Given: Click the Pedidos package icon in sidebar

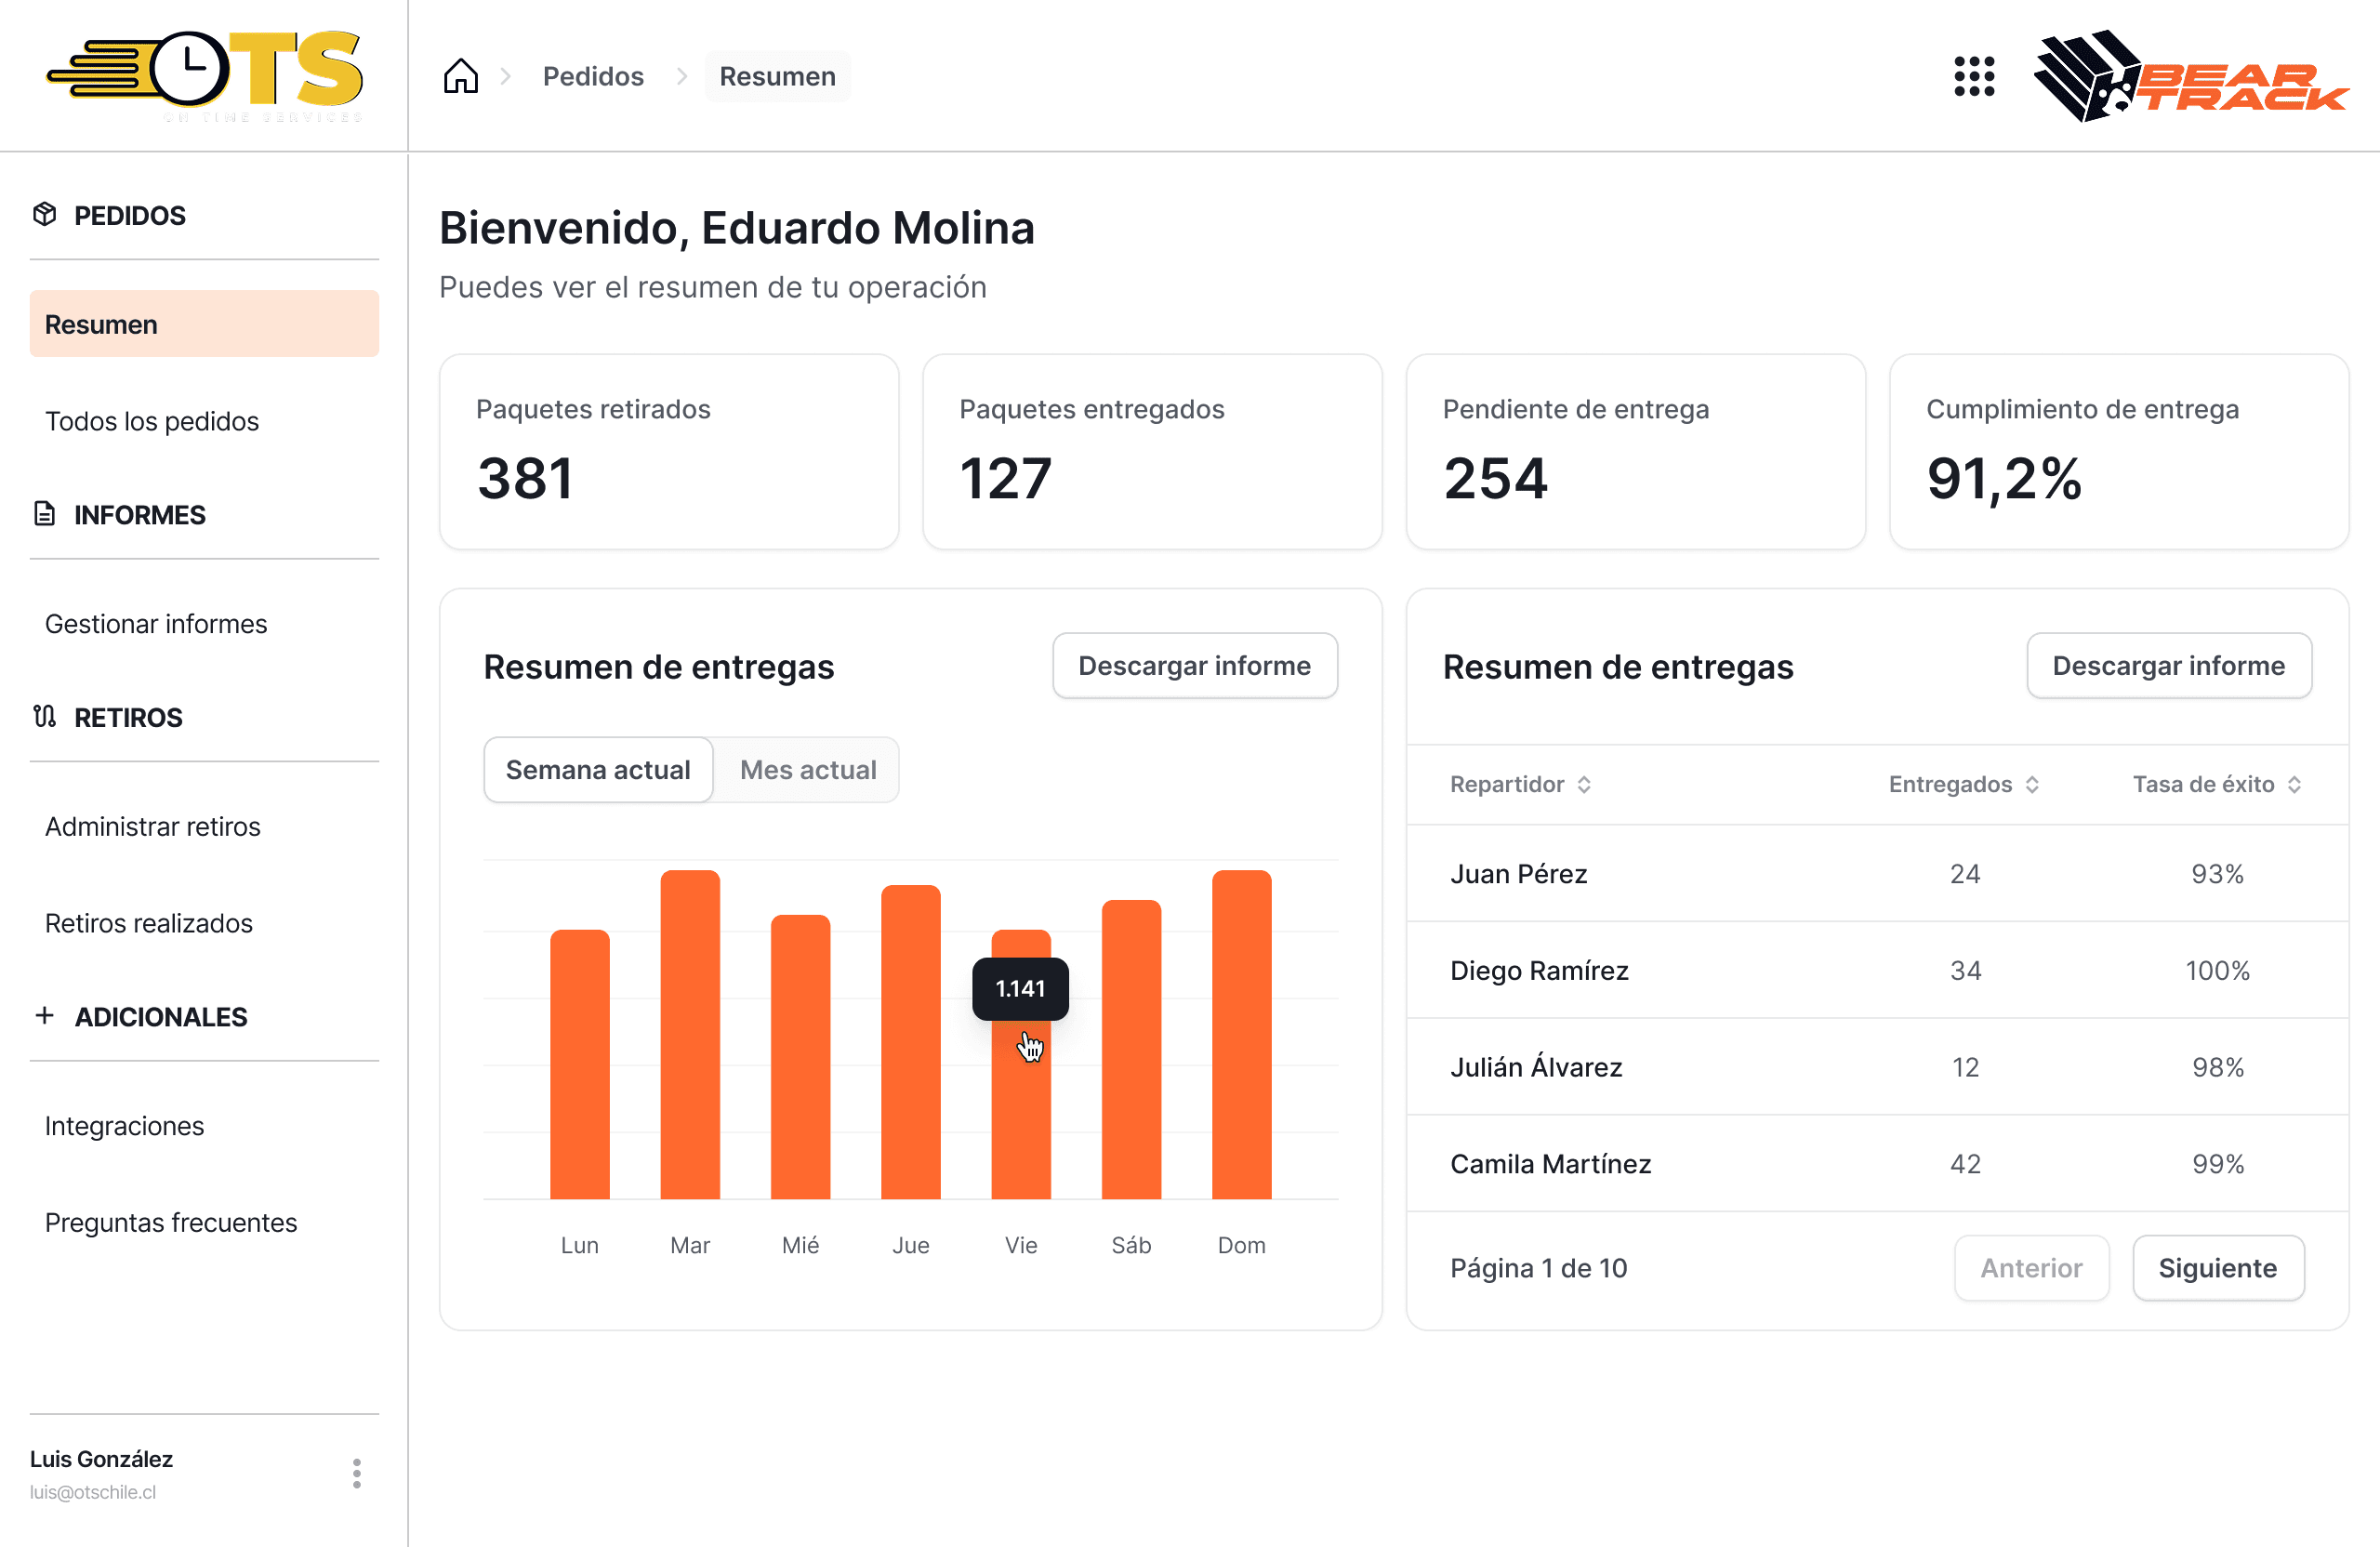Looking at the screenshot, I should coord(45,214).
